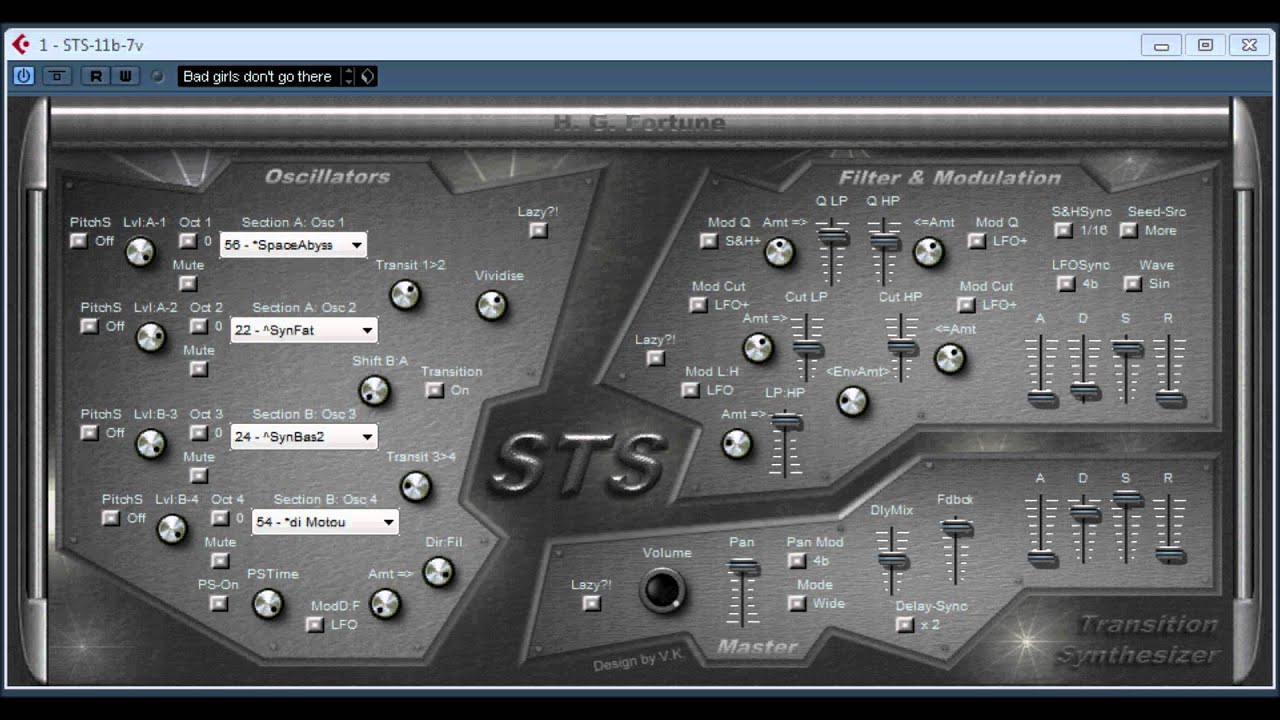Click the Q LP slider
This screenshot has height=720, width=1280.
tap(832, 250)
